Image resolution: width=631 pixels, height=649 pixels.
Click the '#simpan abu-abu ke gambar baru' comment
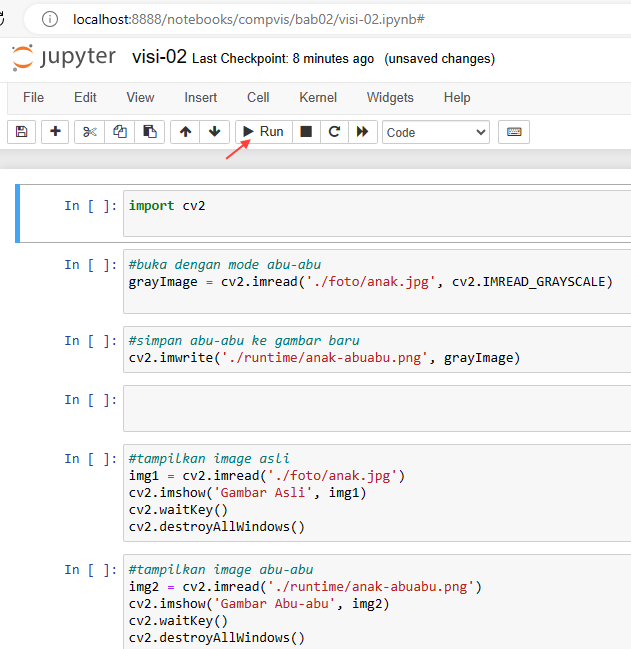click(x=244, y=341)
